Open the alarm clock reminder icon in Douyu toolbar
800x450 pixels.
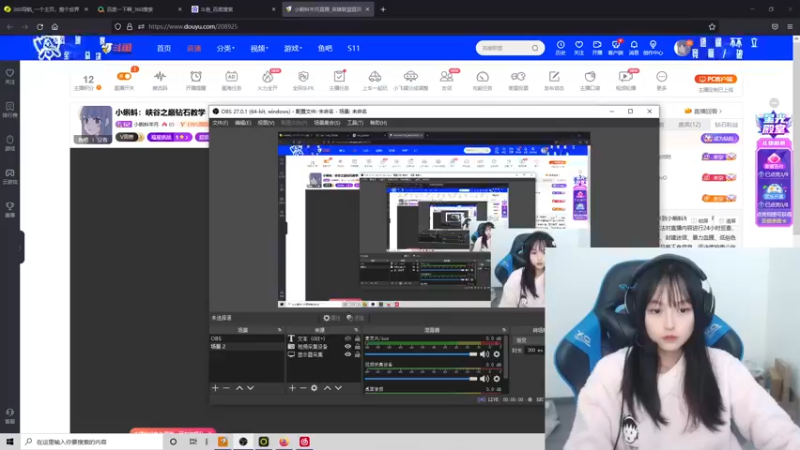195,77
